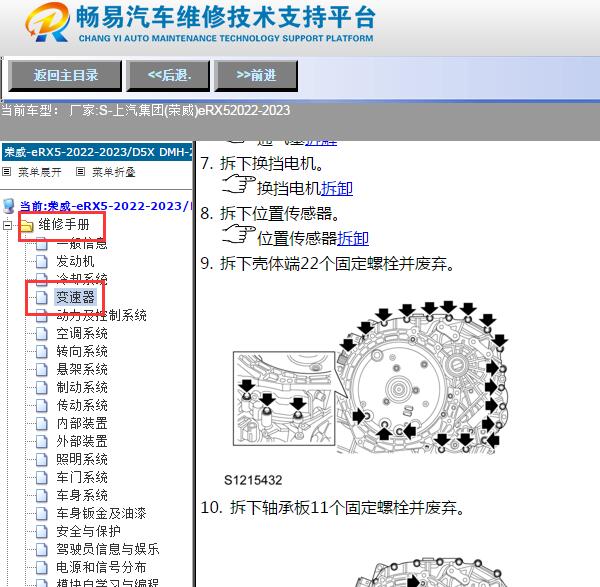Select 悬架系统 in the tree
This screenshot has height=587, width=600.
(82, 369)
